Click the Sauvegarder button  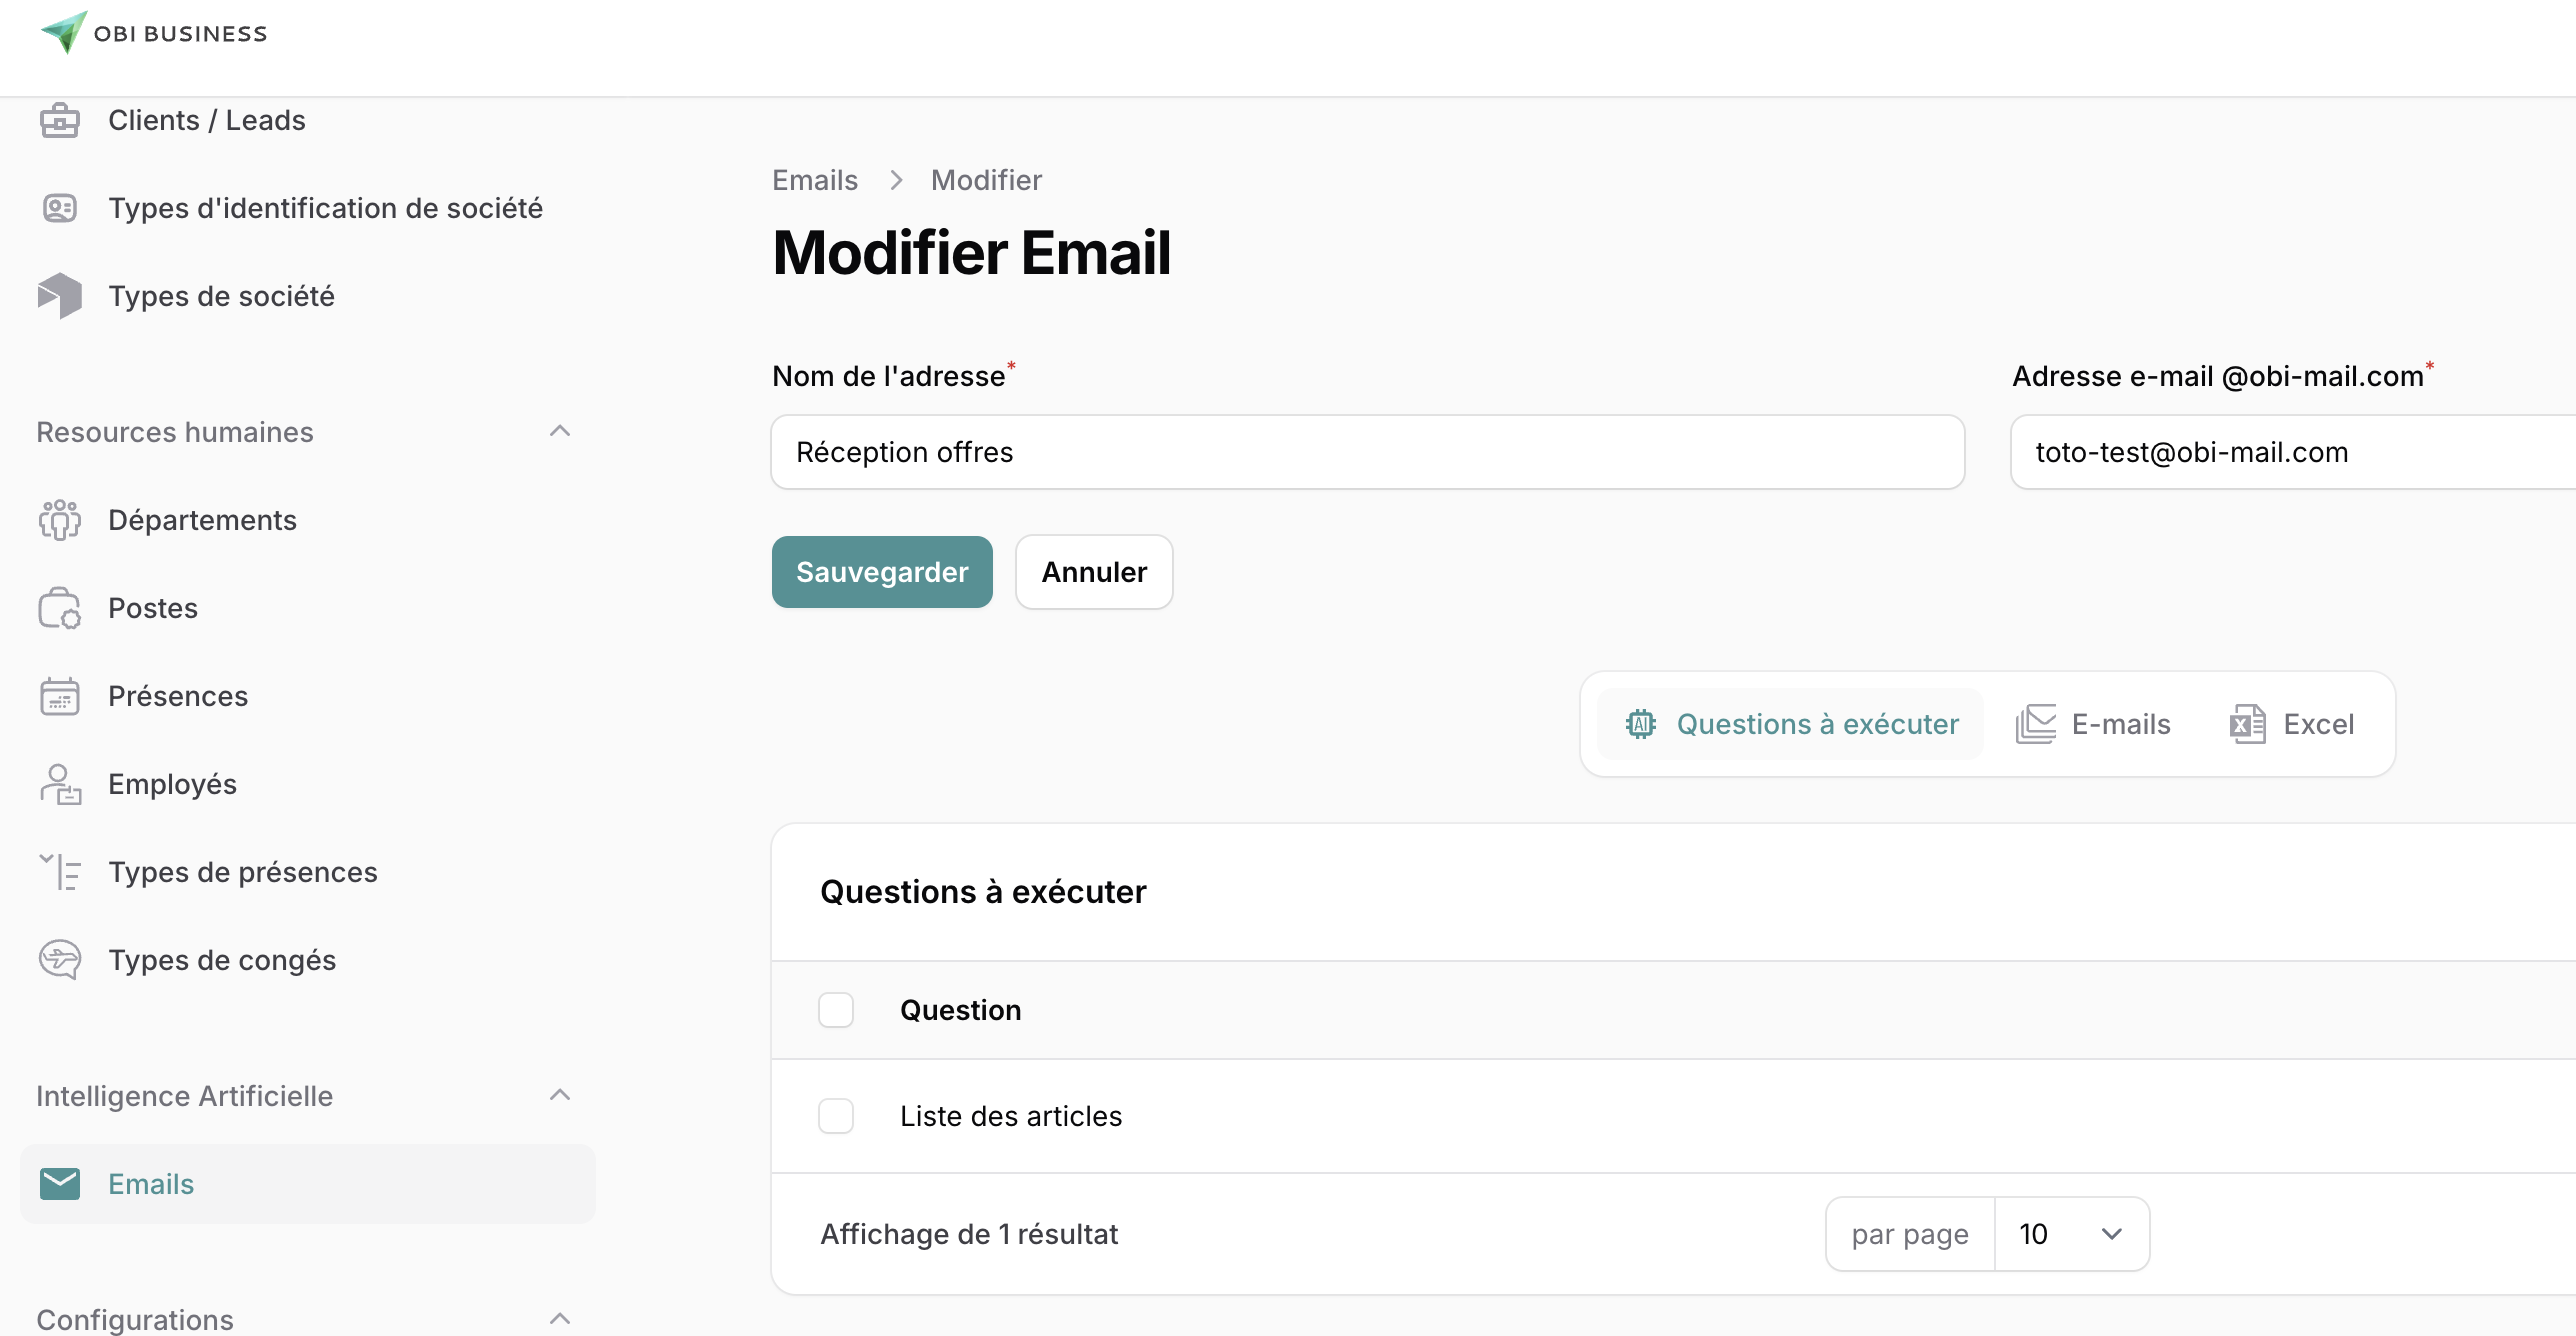point(881,571)
